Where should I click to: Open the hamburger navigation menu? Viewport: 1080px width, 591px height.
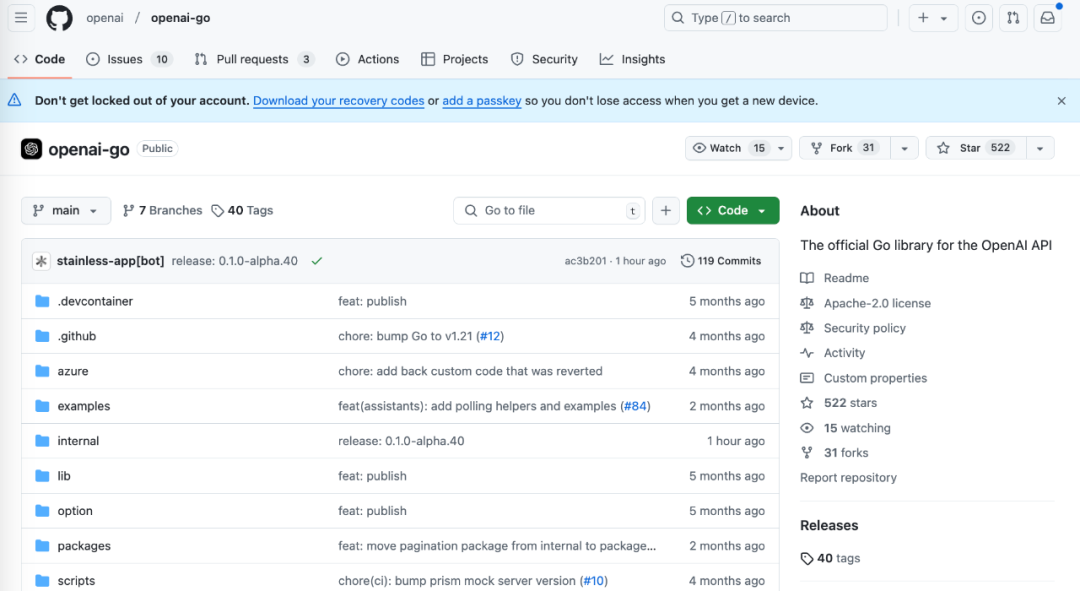coord(21,18)
